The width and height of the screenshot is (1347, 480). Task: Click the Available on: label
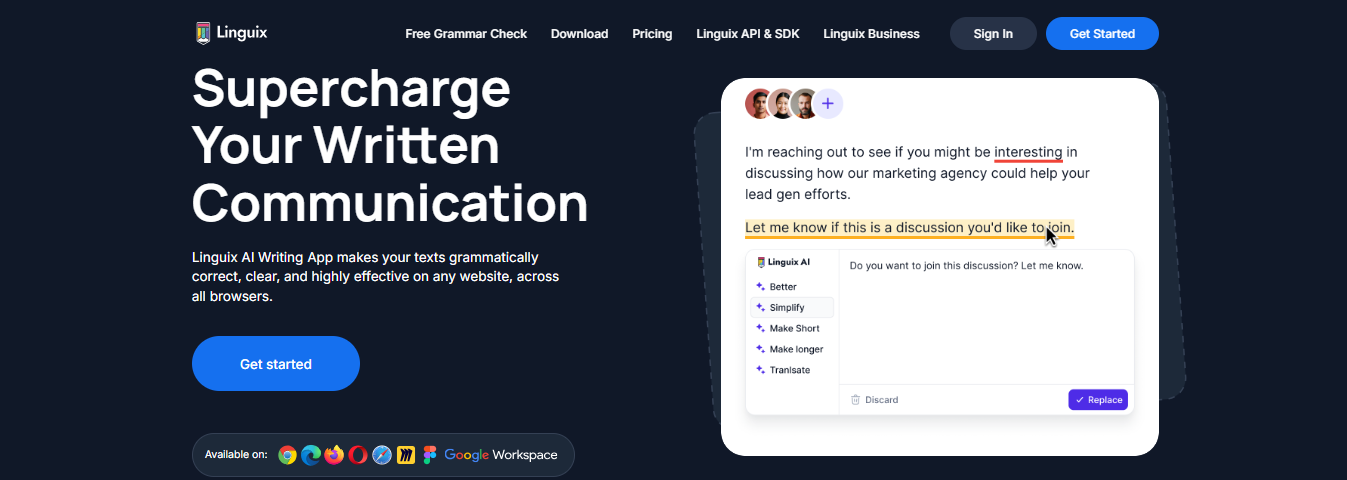click(236, 455)
